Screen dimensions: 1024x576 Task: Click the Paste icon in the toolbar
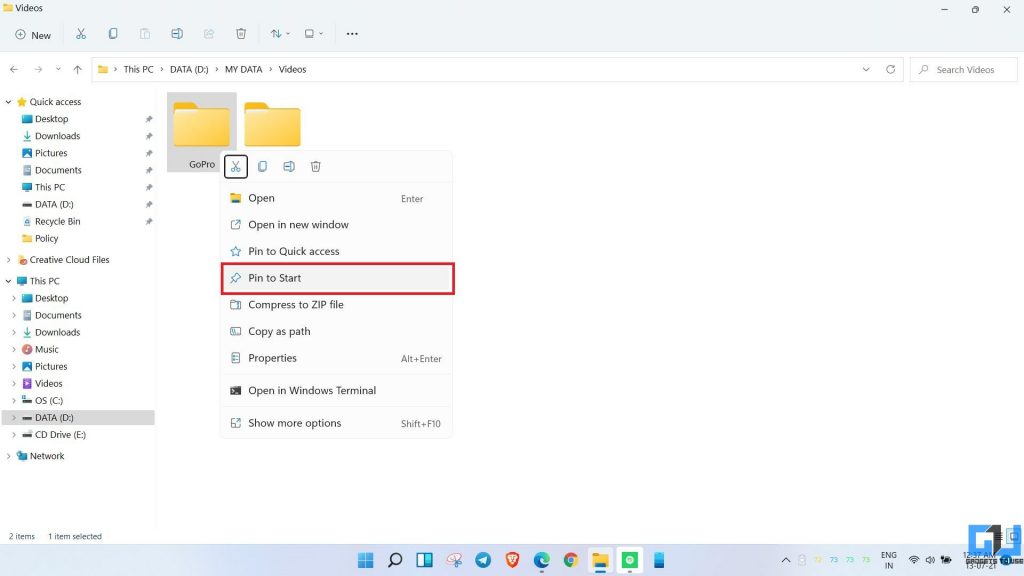click(x=145, y=33)
